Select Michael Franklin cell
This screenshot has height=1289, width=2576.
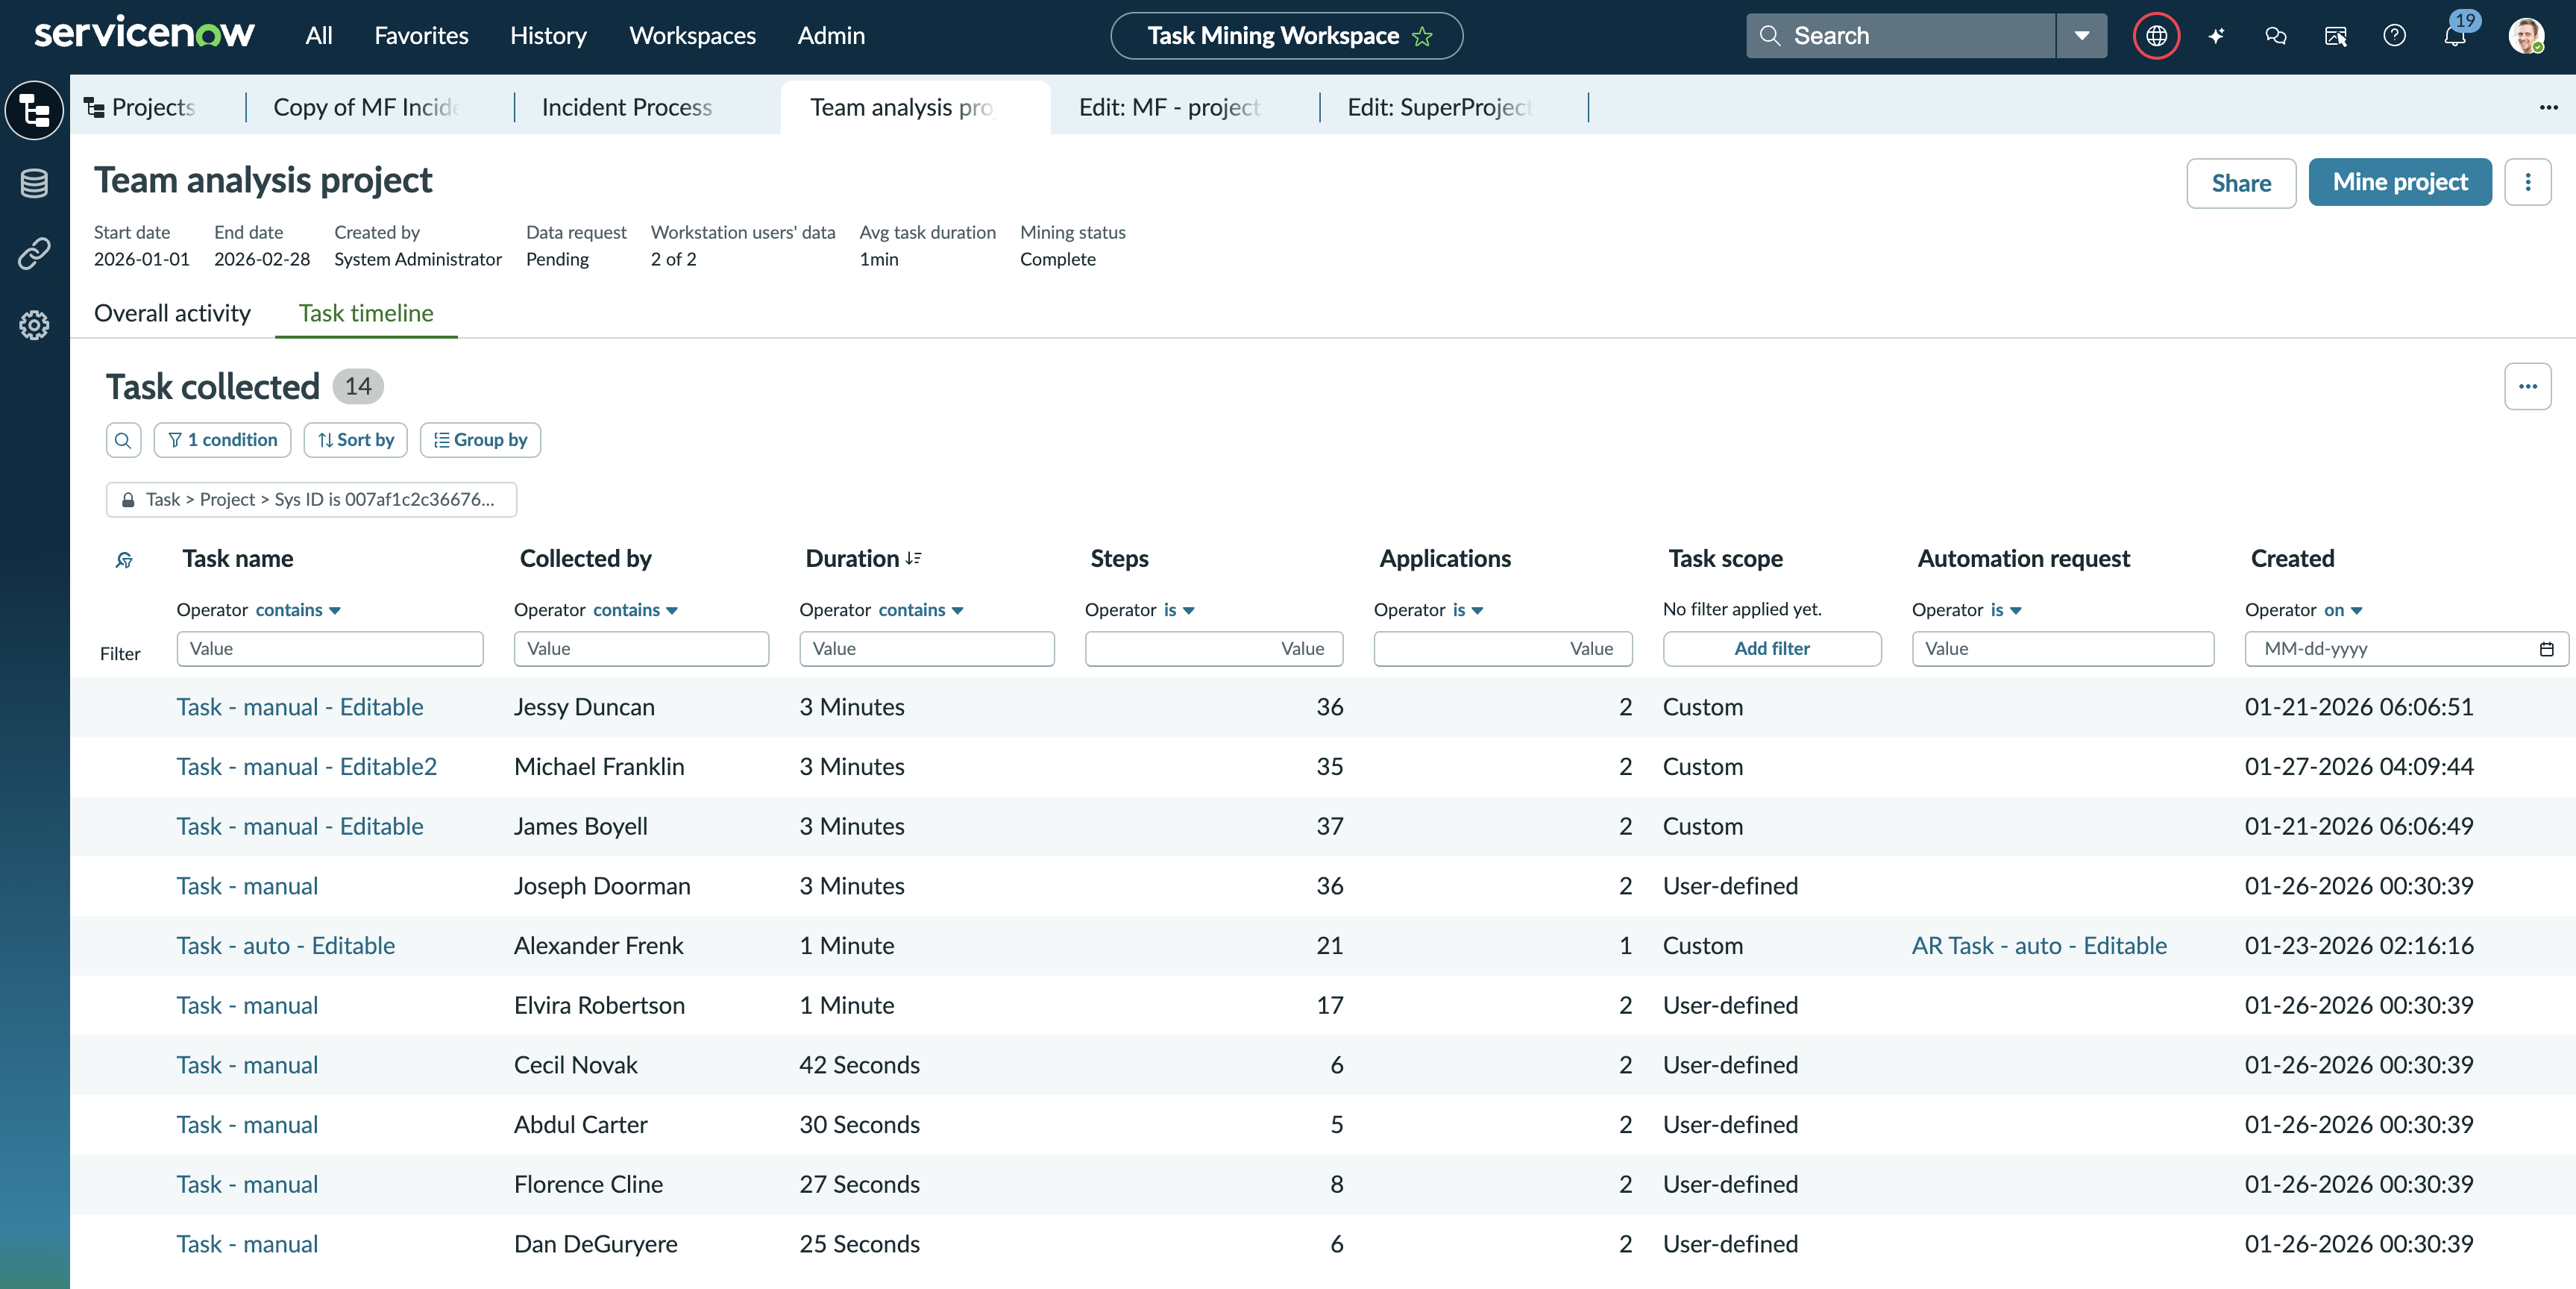(599, 767)
